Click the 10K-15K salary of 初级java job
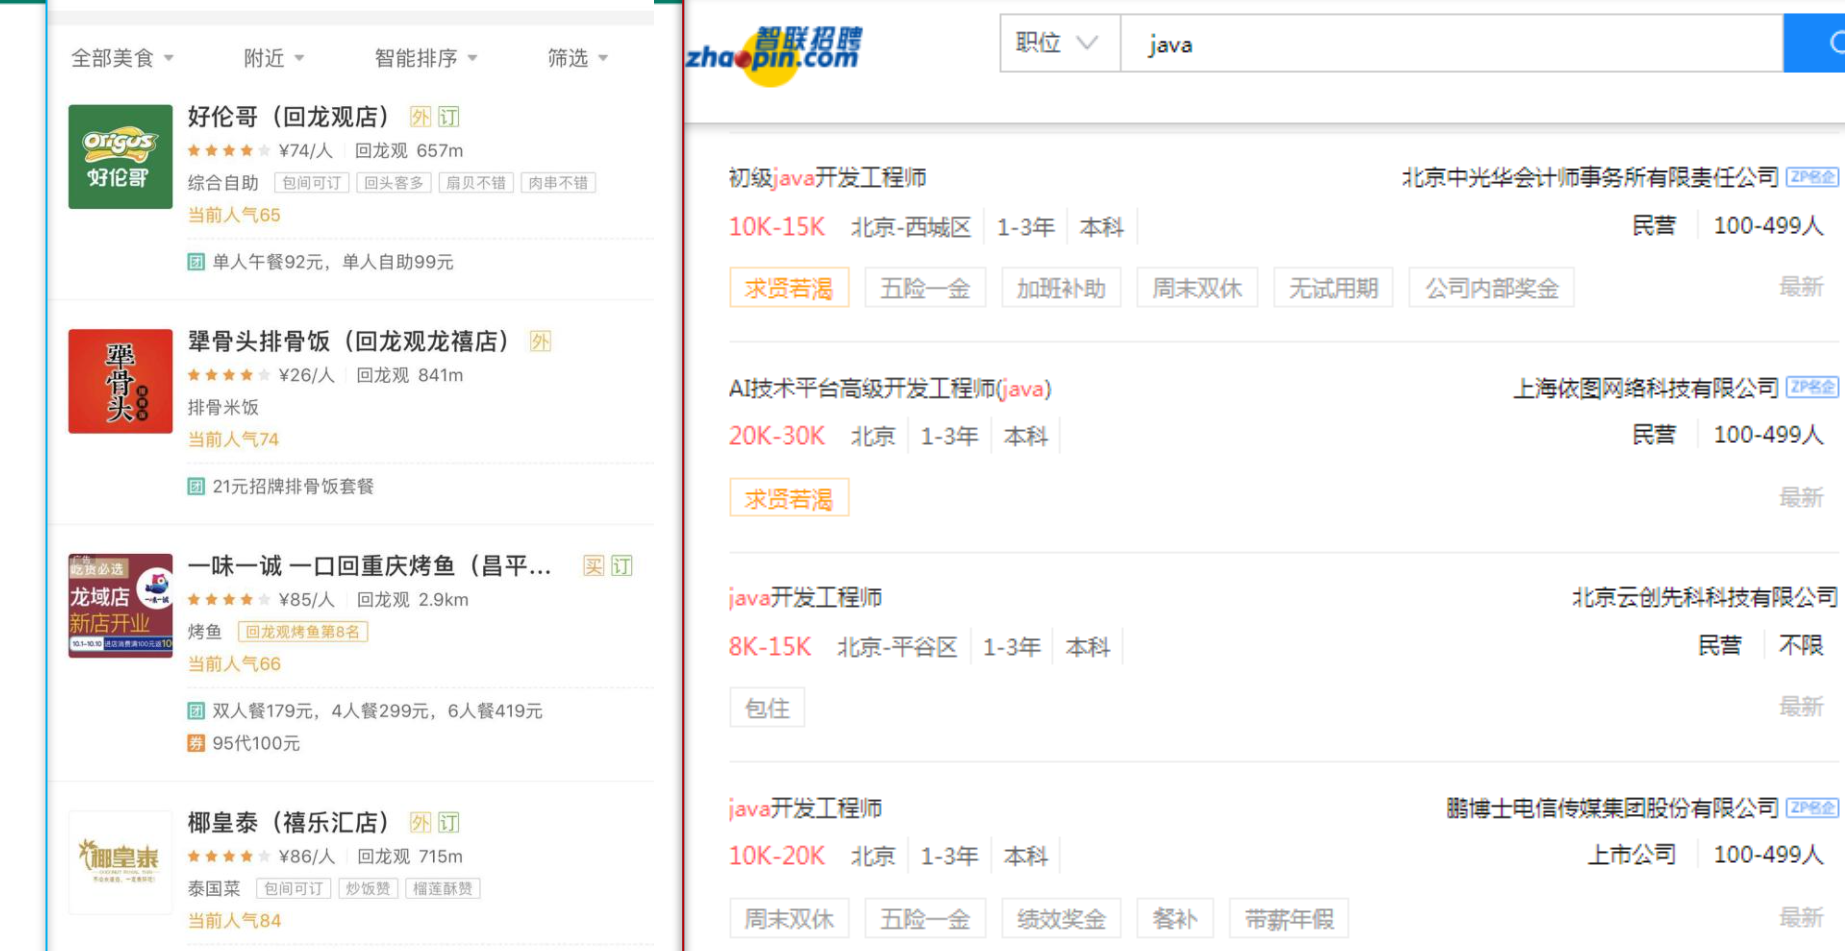 (777, 227)
